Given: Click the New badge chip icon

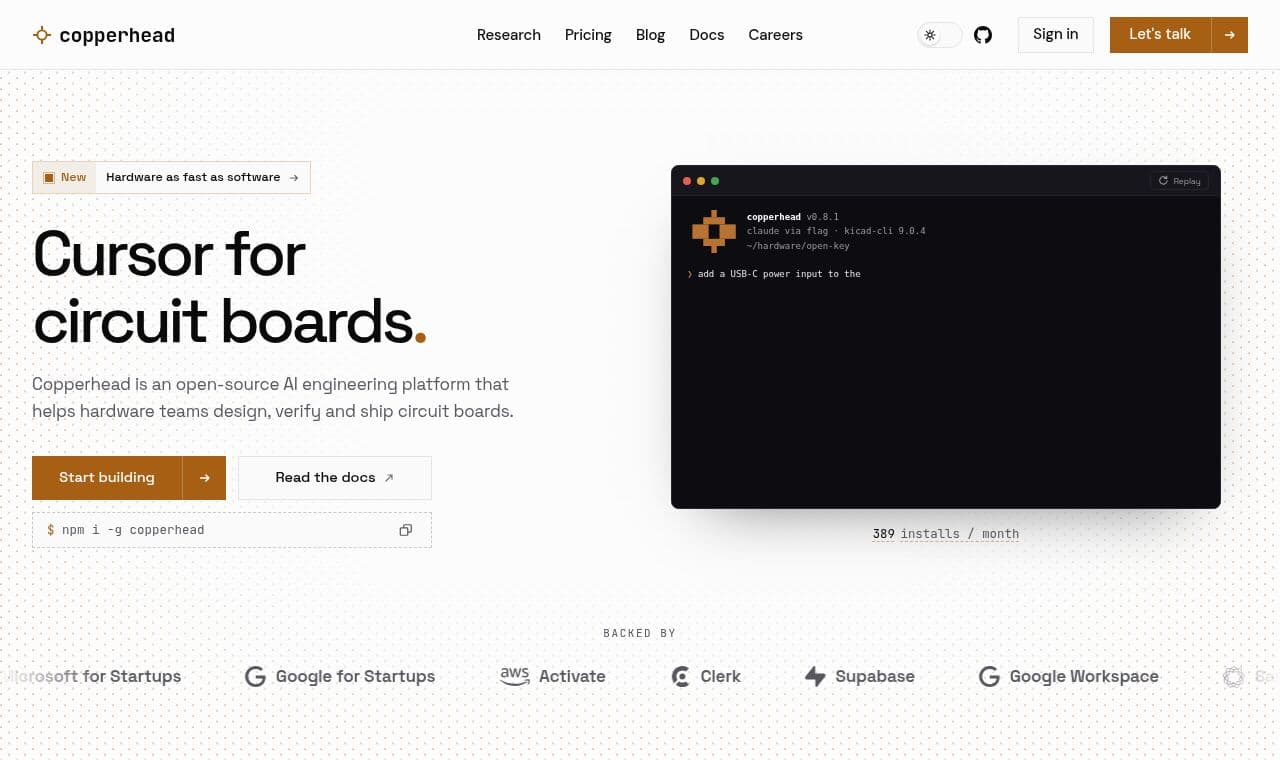Looking at the screenshot, I should coord(49,177).
